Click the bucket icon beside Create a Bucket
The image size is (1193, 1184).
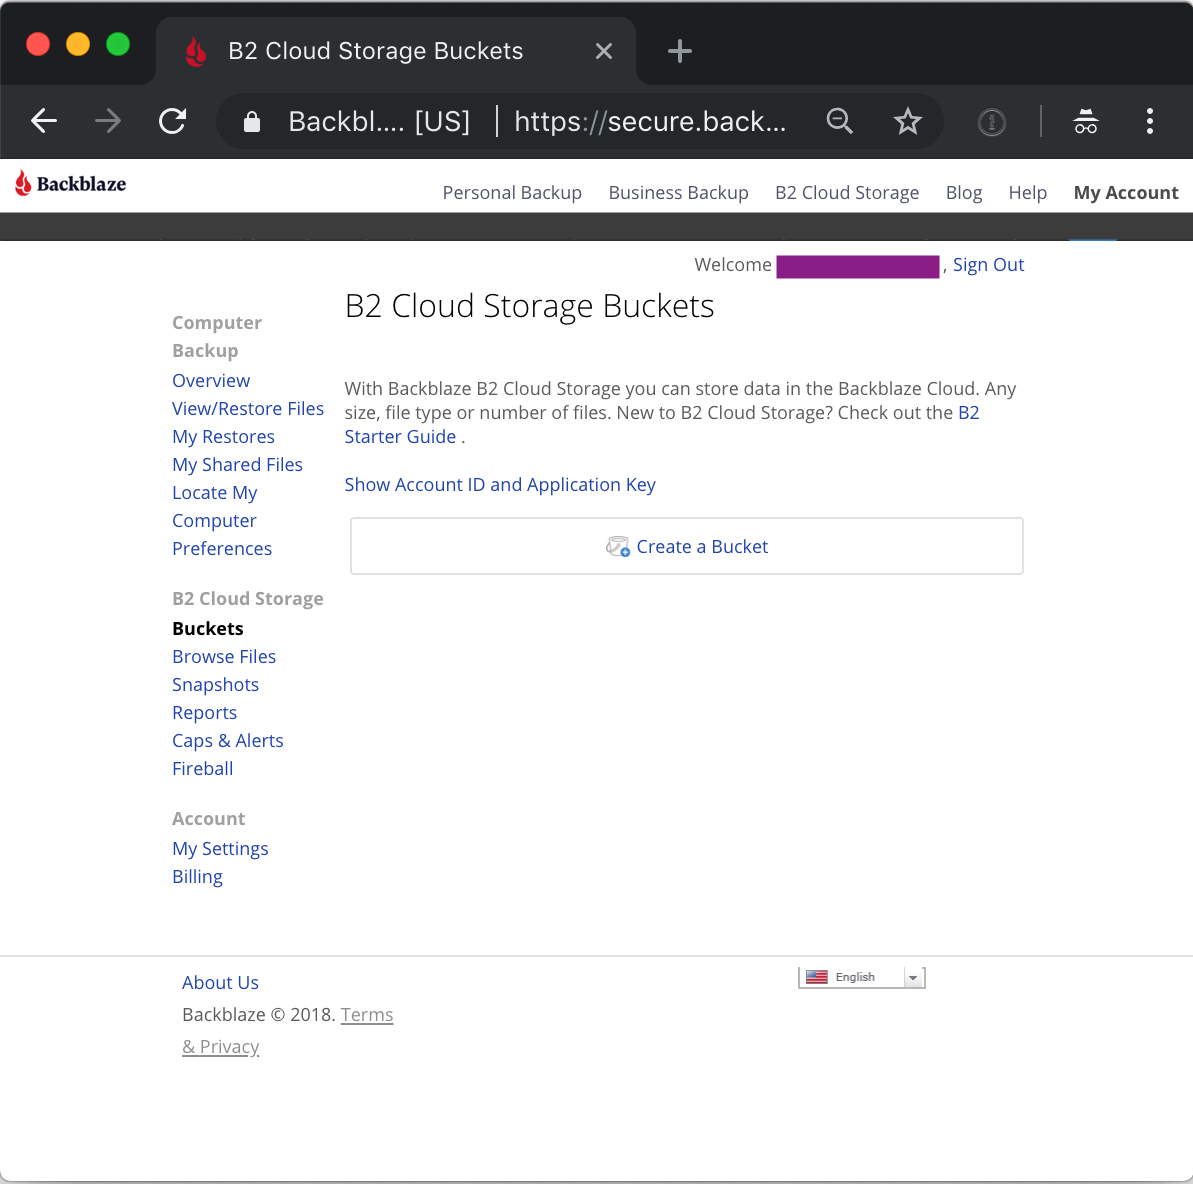coord(618,546)
